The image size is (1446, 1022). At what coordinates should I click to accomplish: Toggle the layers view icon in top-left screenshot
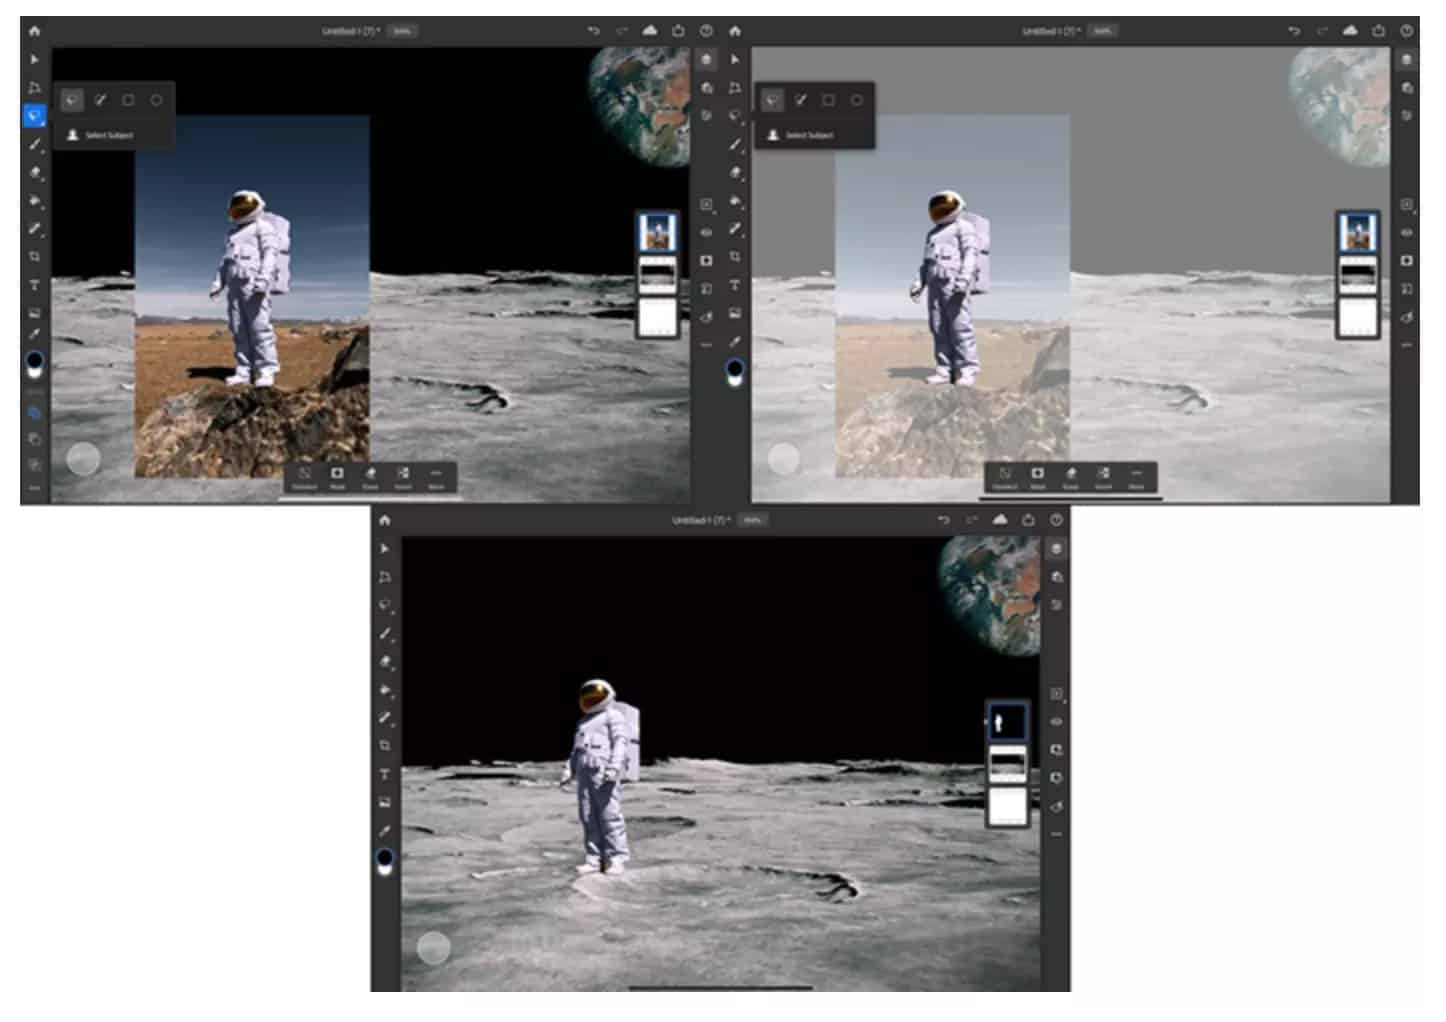706,60
